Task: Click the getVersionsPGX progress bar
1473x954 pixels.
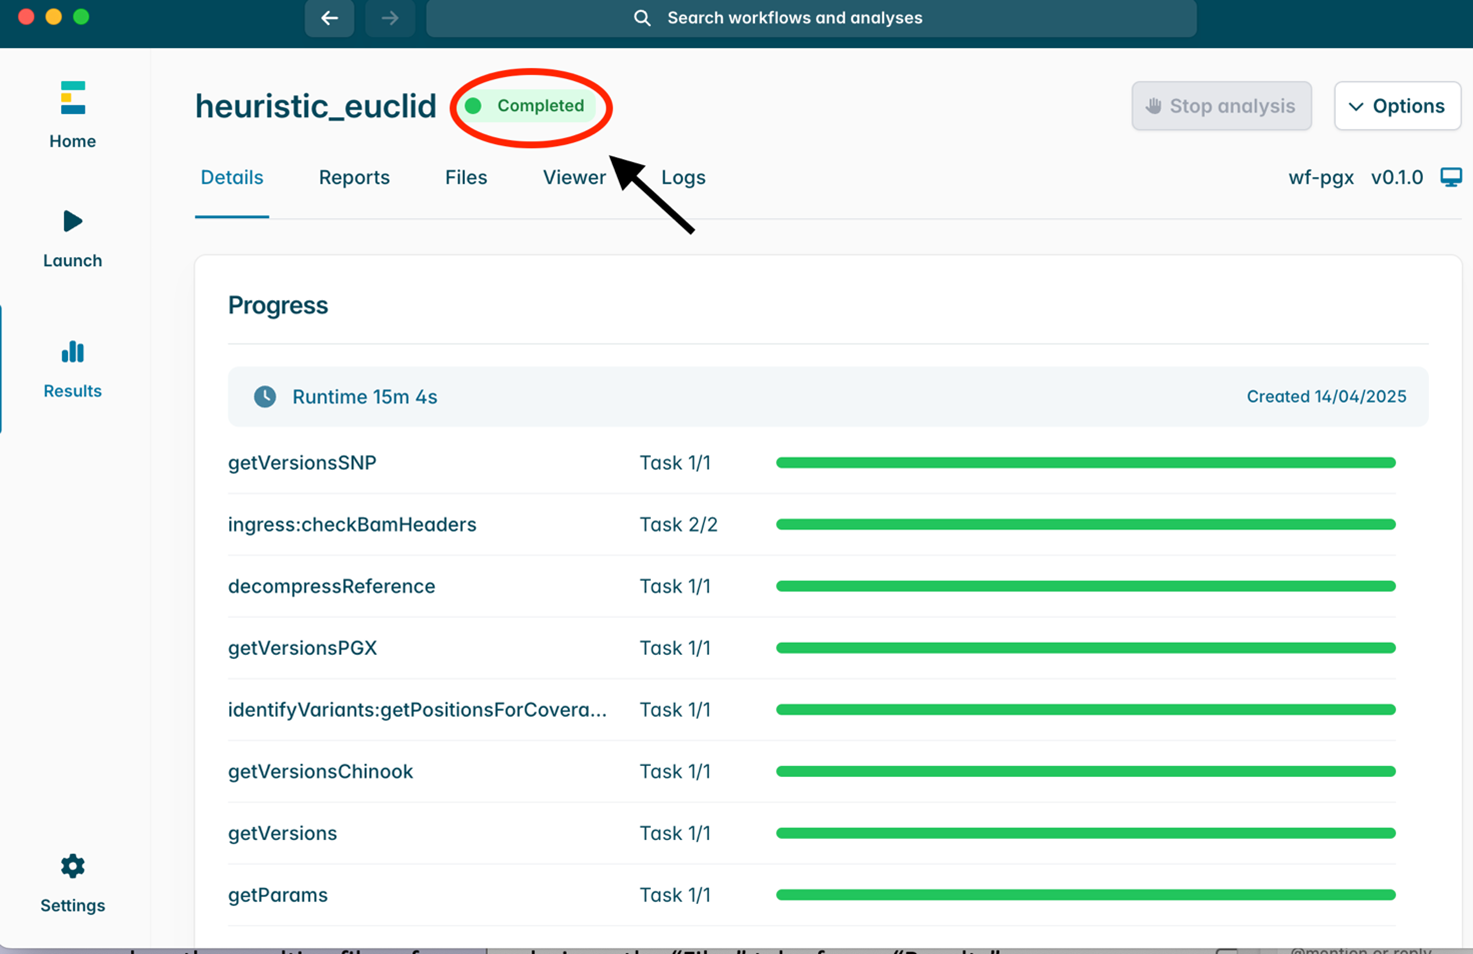Action: (x=1086, y=648)
